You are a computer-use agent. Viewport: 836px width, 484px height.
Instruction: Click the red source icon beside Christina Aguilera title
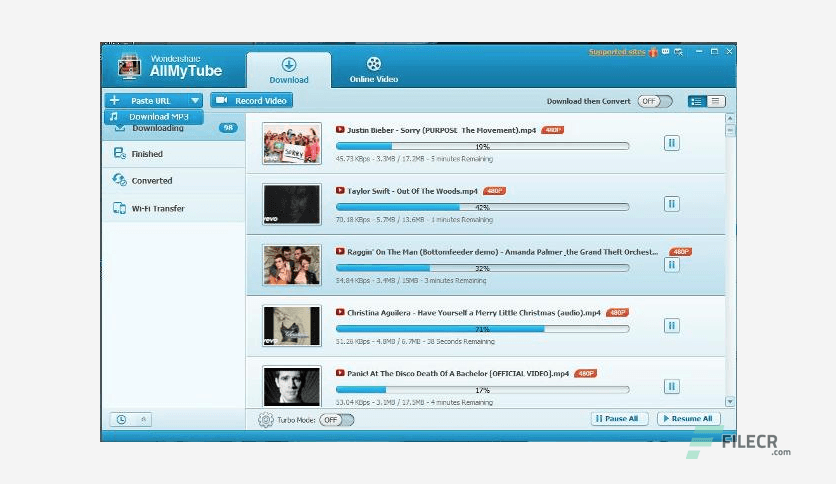tap(340, 312)
